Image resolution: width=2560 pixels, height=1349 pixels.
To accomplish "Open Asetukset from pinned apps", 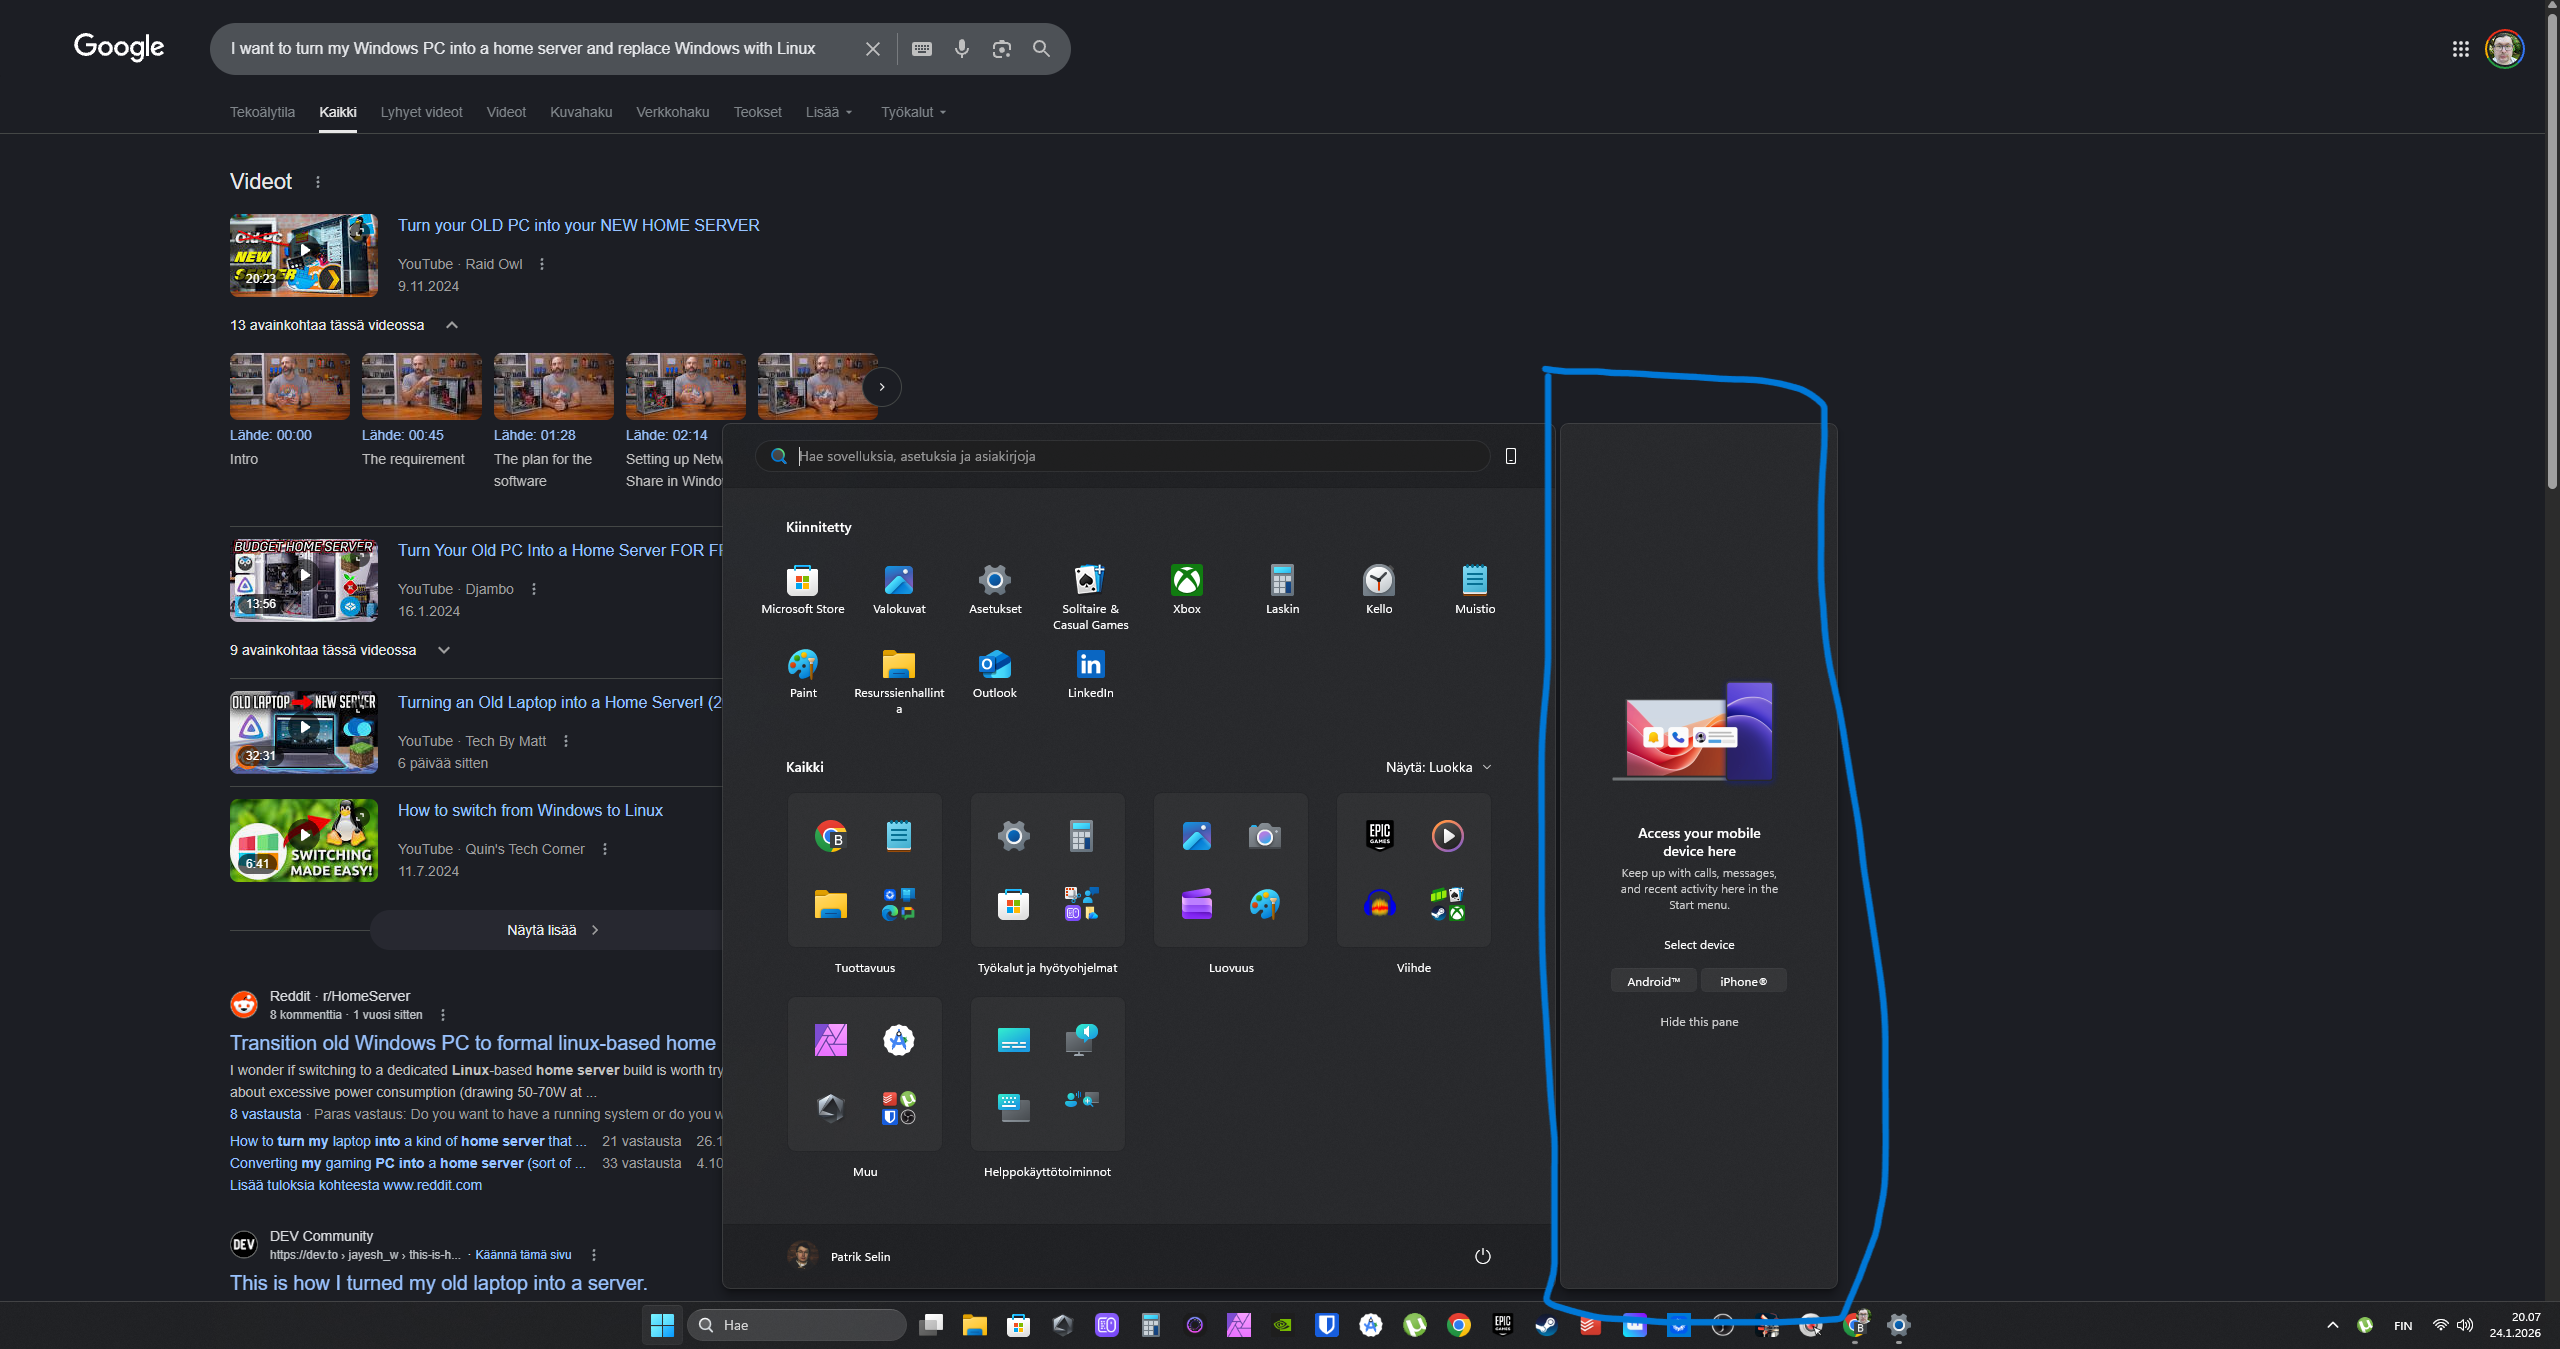I will (995, 589).
